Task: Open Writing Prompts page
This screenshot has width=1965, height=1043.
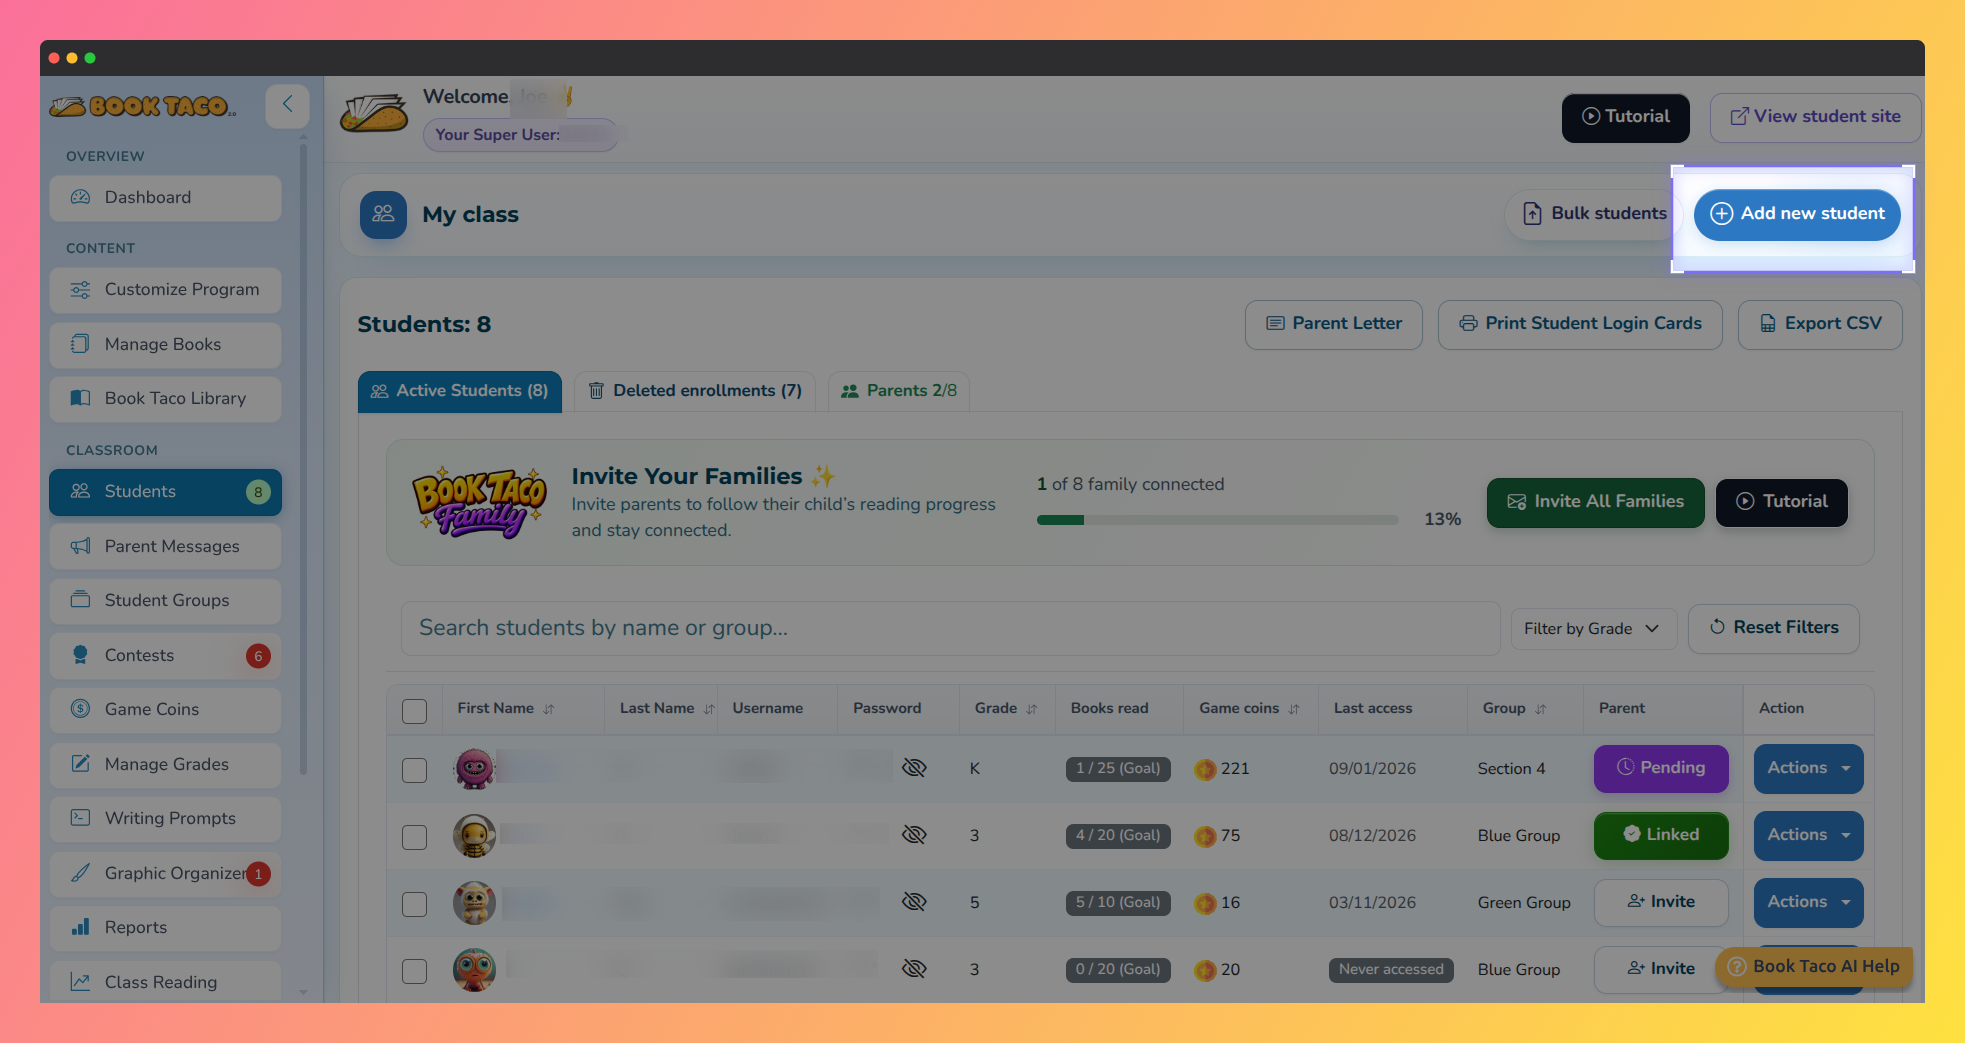Action: 165,819
